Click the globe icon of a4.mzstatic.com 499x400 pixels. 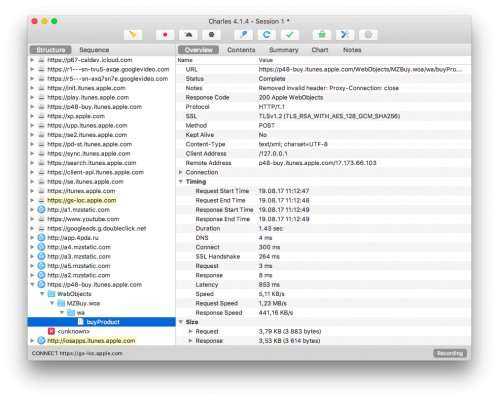click(x=41, y=247)
